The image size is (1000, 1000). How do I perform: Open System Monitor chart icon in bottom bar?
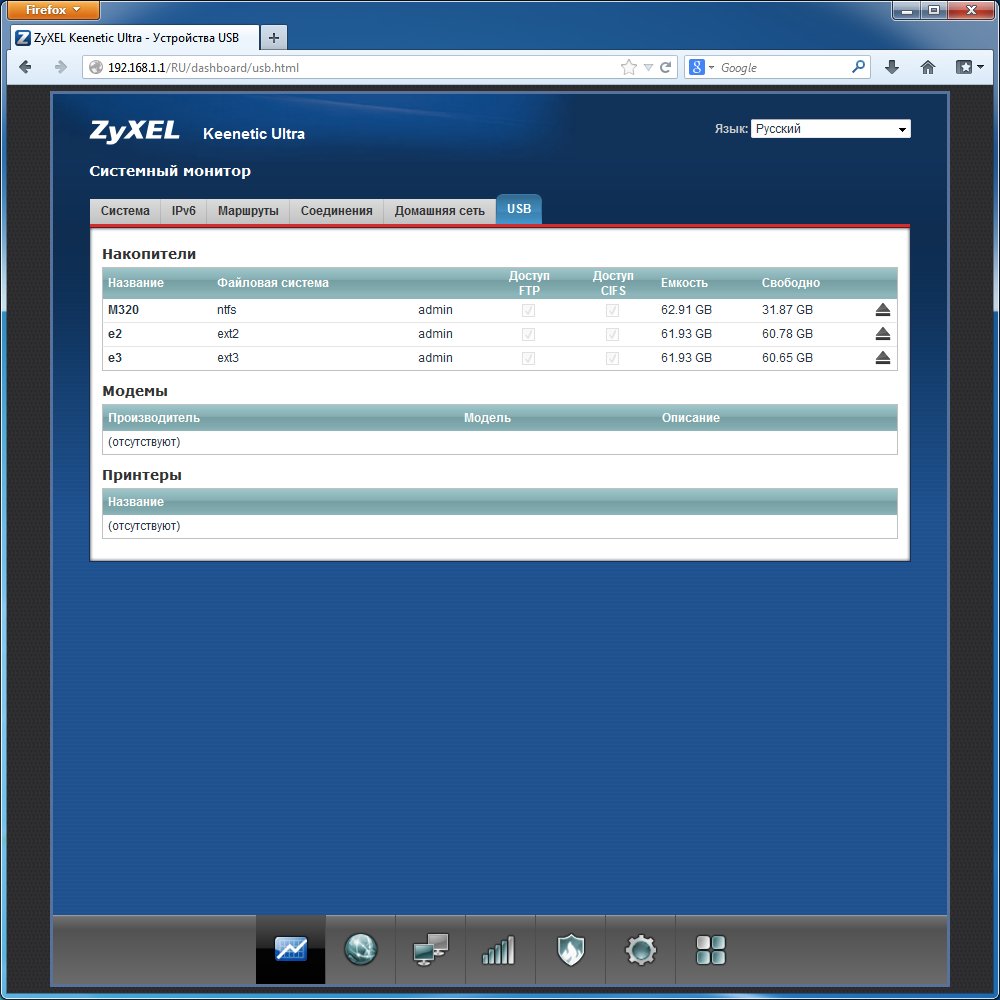(291, 949)
